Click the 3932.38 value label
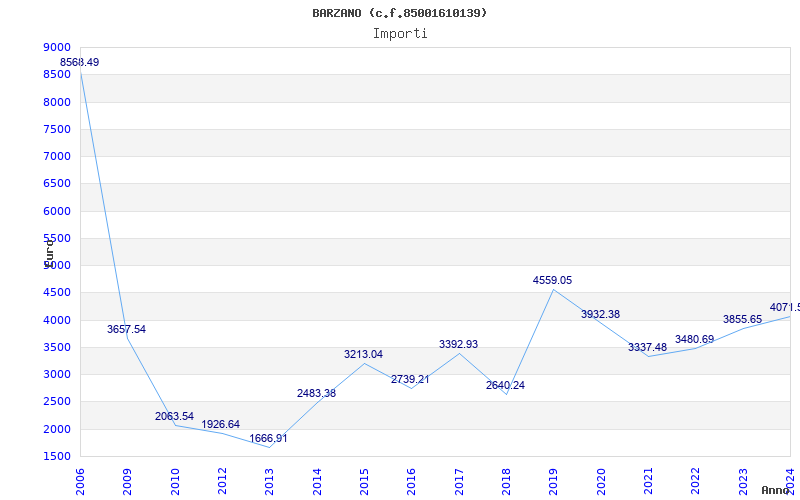800x500 pixels. [x=600, y=314]
